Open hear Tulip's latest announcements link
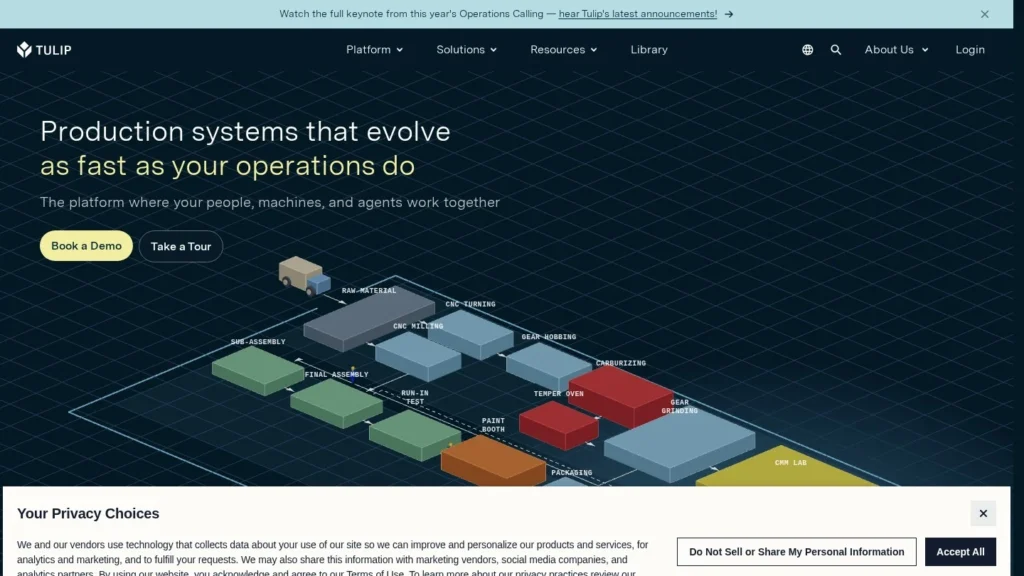 (637, 14)
